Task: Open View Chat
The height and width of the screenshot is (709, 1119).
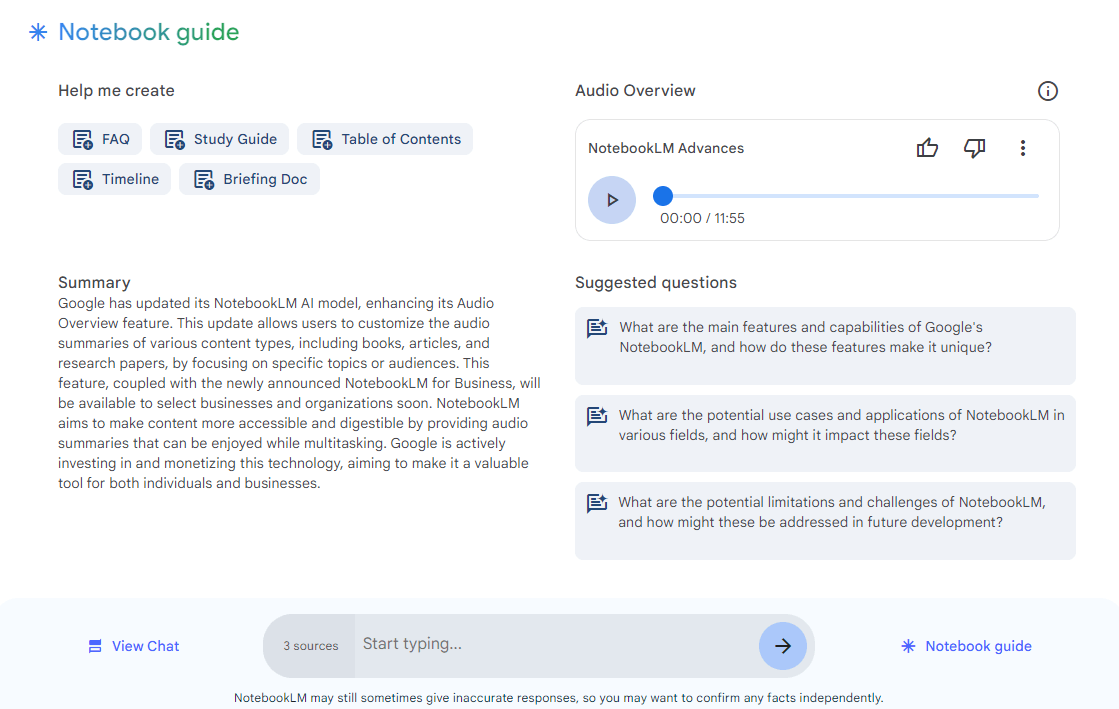Action: pos(133,646)
